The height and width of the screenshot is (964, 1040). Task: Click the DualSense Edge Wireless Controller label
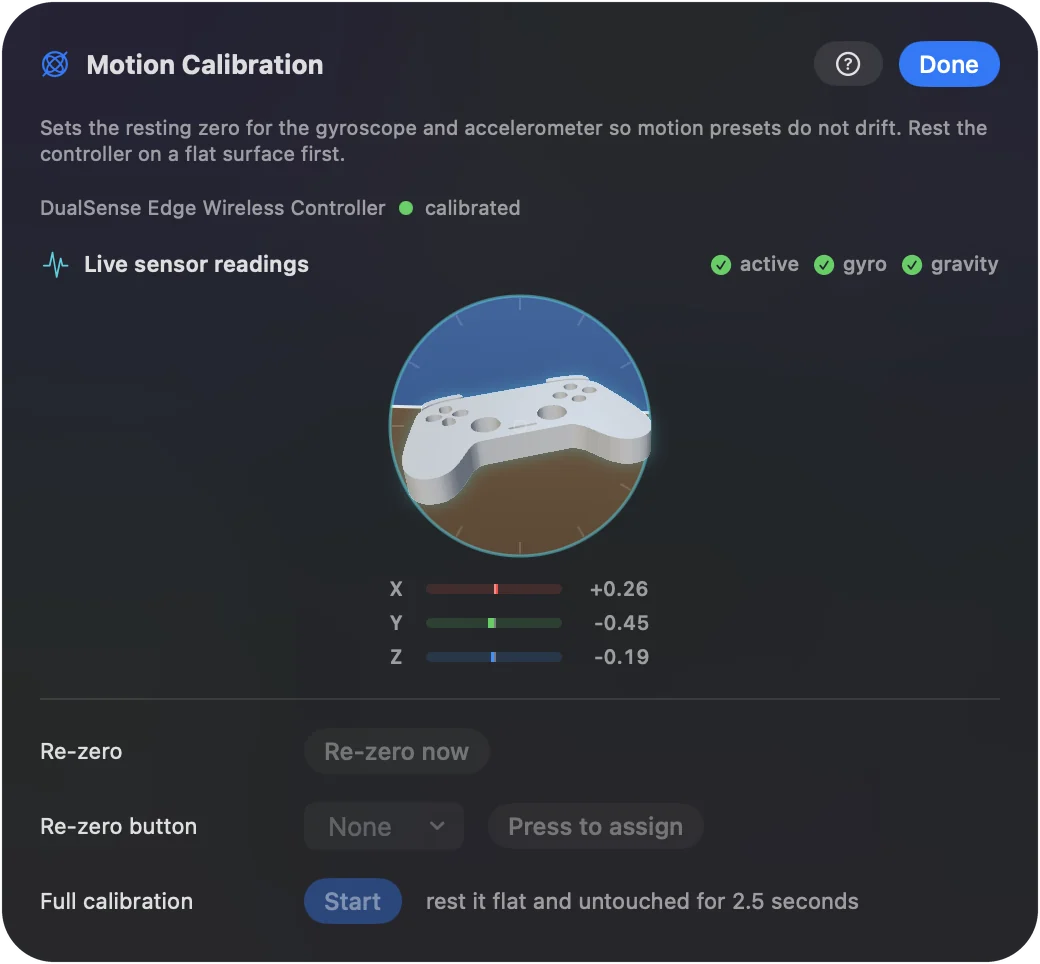(213, 208)
